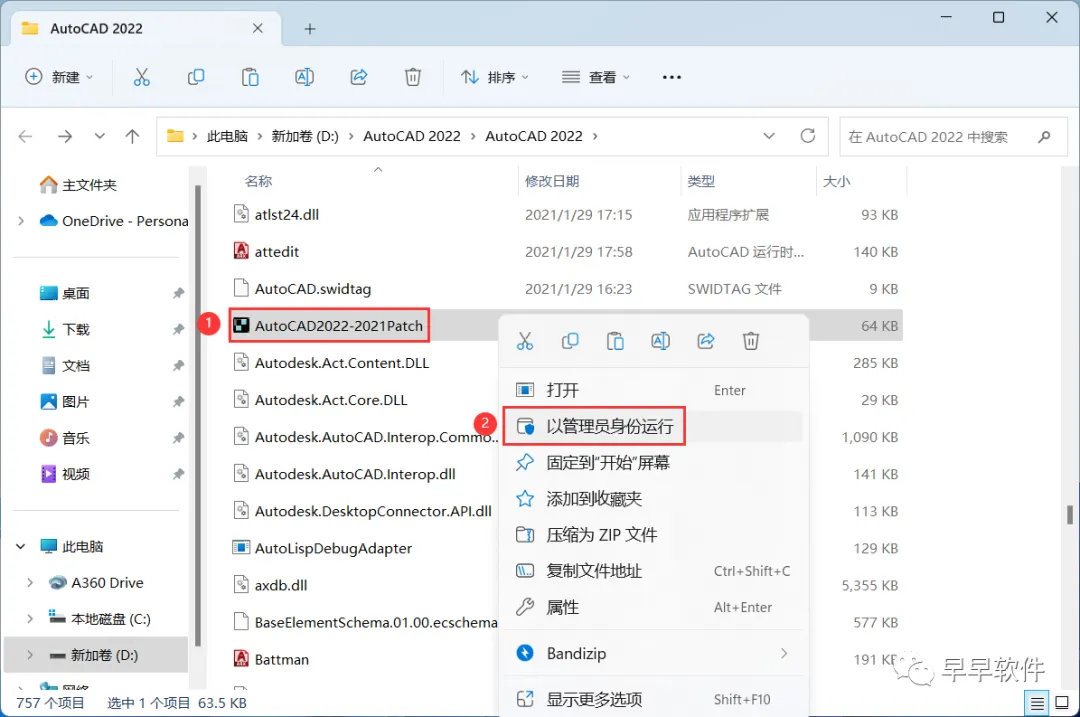This screenshot has width=1080, height=717.
Task: Select Compress to ZIP file (压缩为 ZIP 文件)
Action: (x=654, y=534)
